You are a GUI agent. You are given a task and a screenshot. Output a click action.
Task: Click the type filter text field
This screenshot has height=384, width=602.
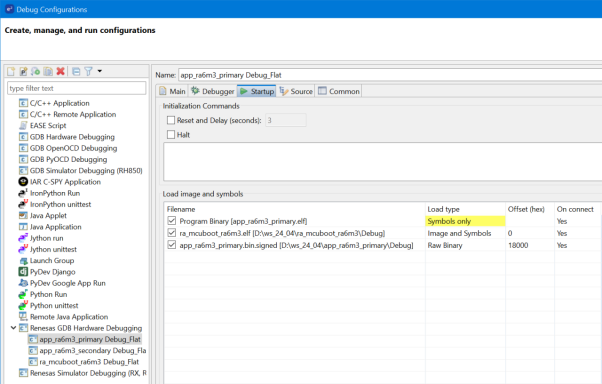[76, 88]
